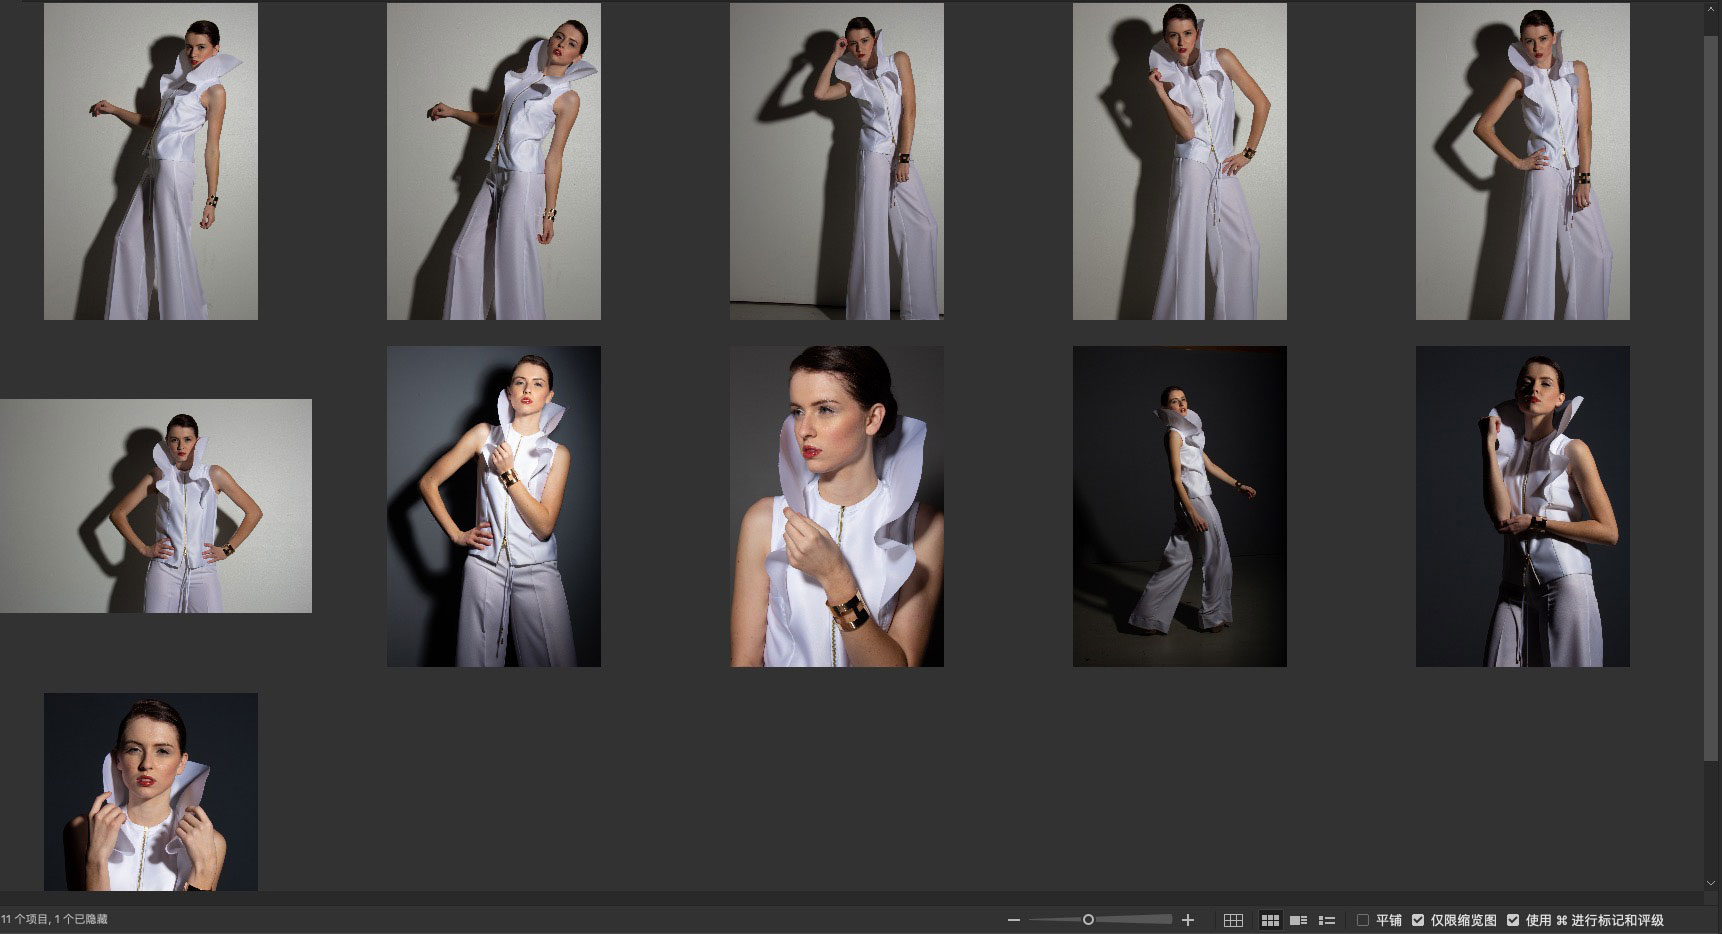
Task: Select the close-up portrait of model looking sideways
Action: coord(837,506)
